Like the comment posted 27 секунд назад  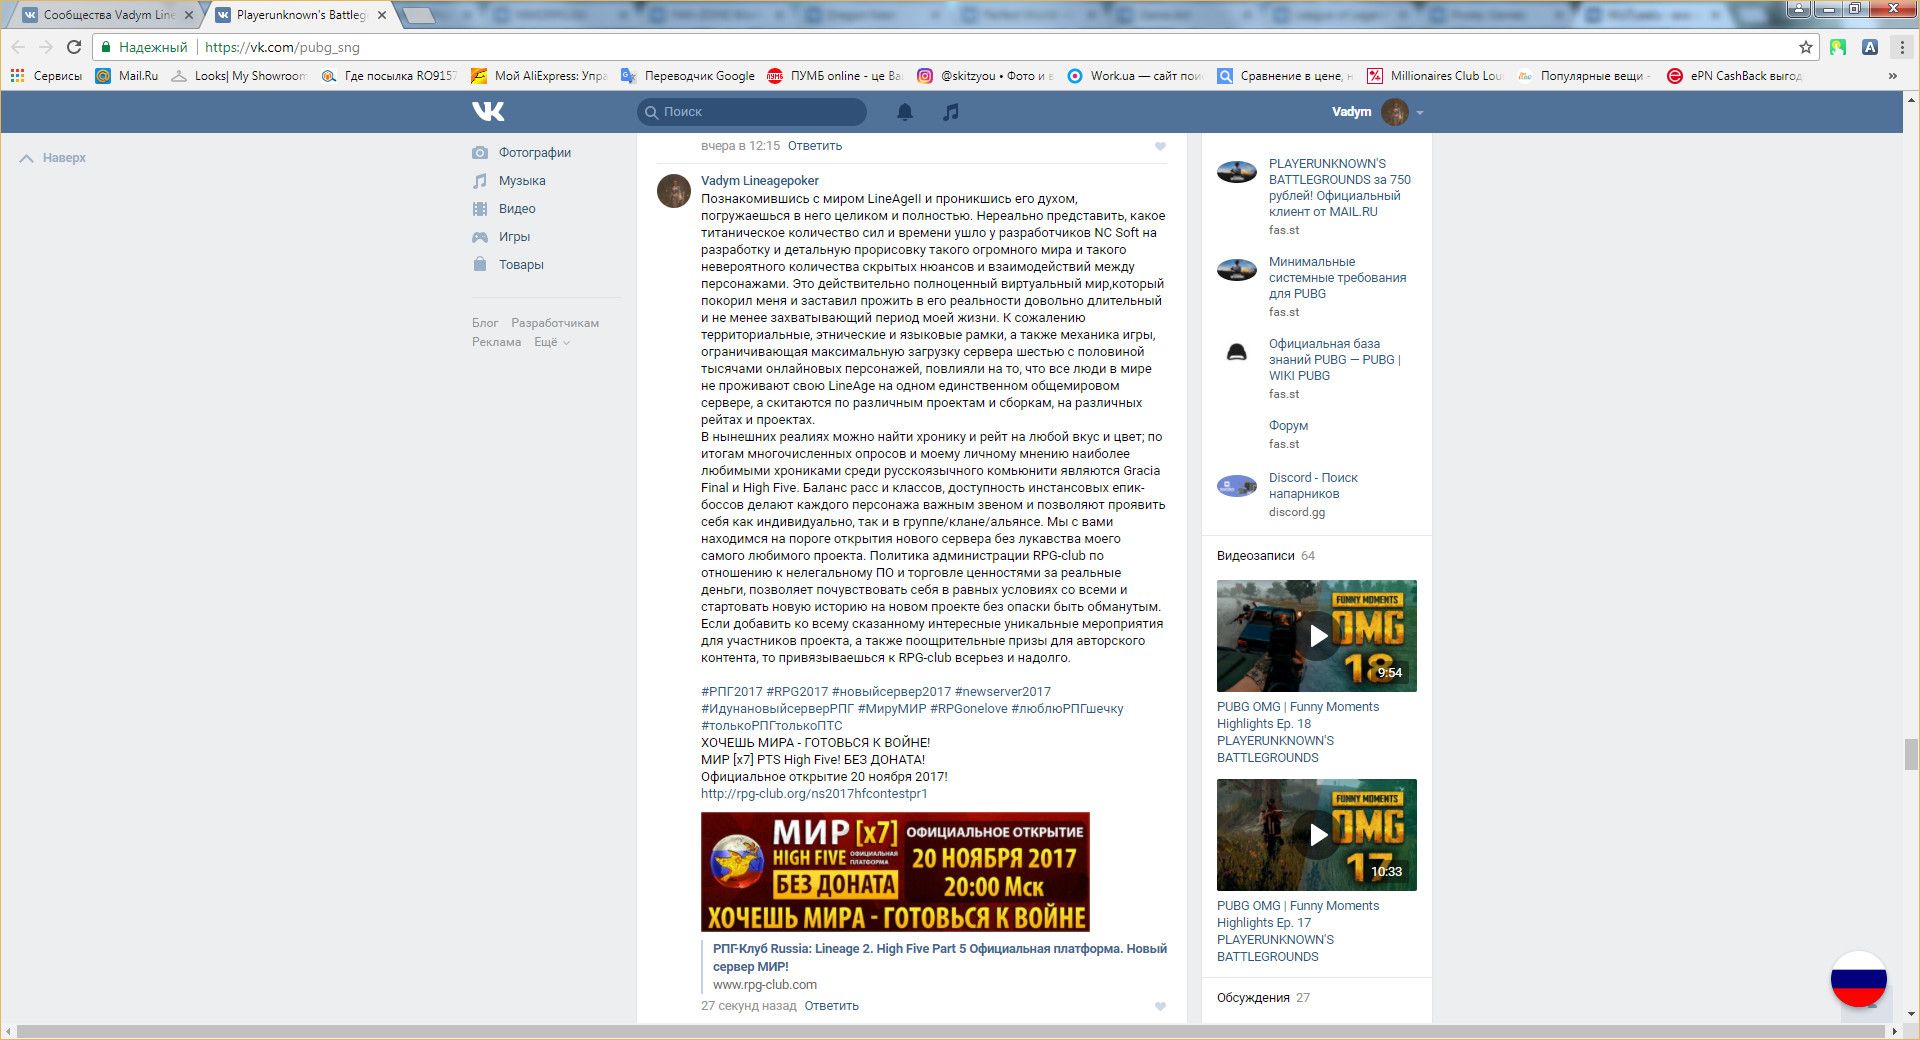coord(1160,1007)
